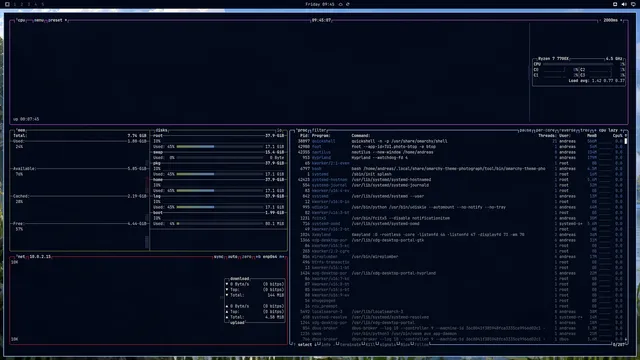Click the process list scrollbar thumb
Viewport: 640px width, 360px height.
pos(626,141)
